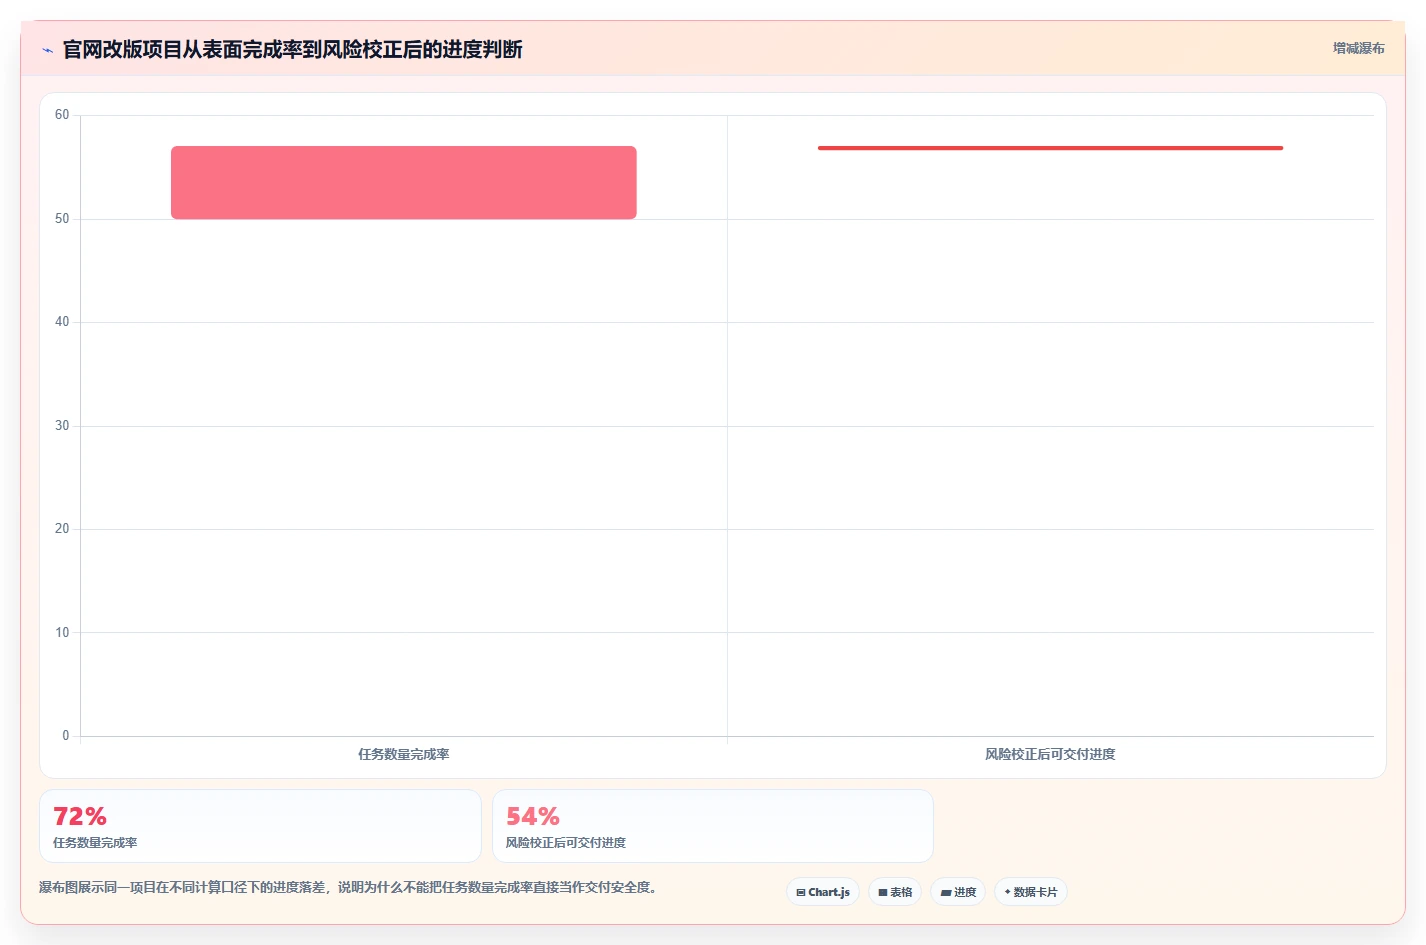
Task: Select the Chart.js tag chip
Action: click(x=823, y=892)
